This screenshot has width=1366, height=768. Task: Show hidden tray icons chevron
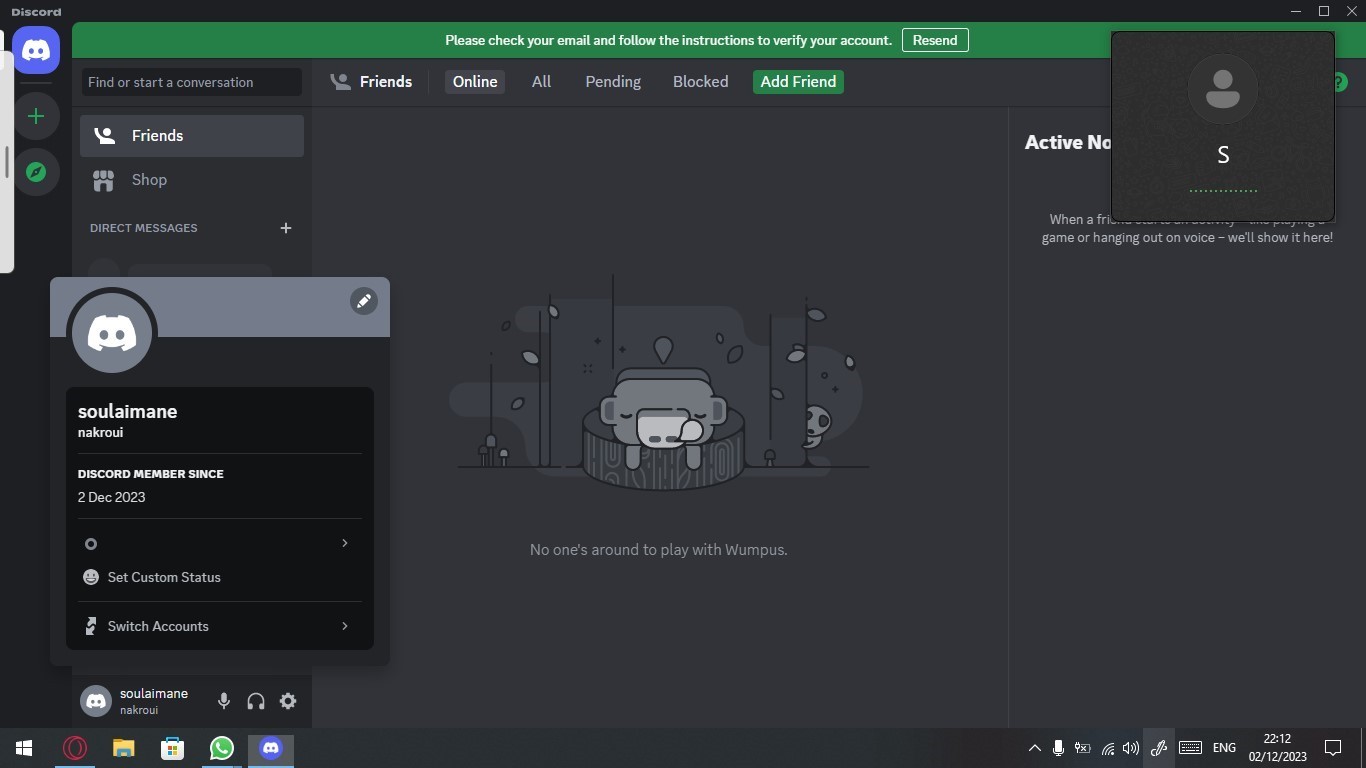click(x=1034, y=748)
